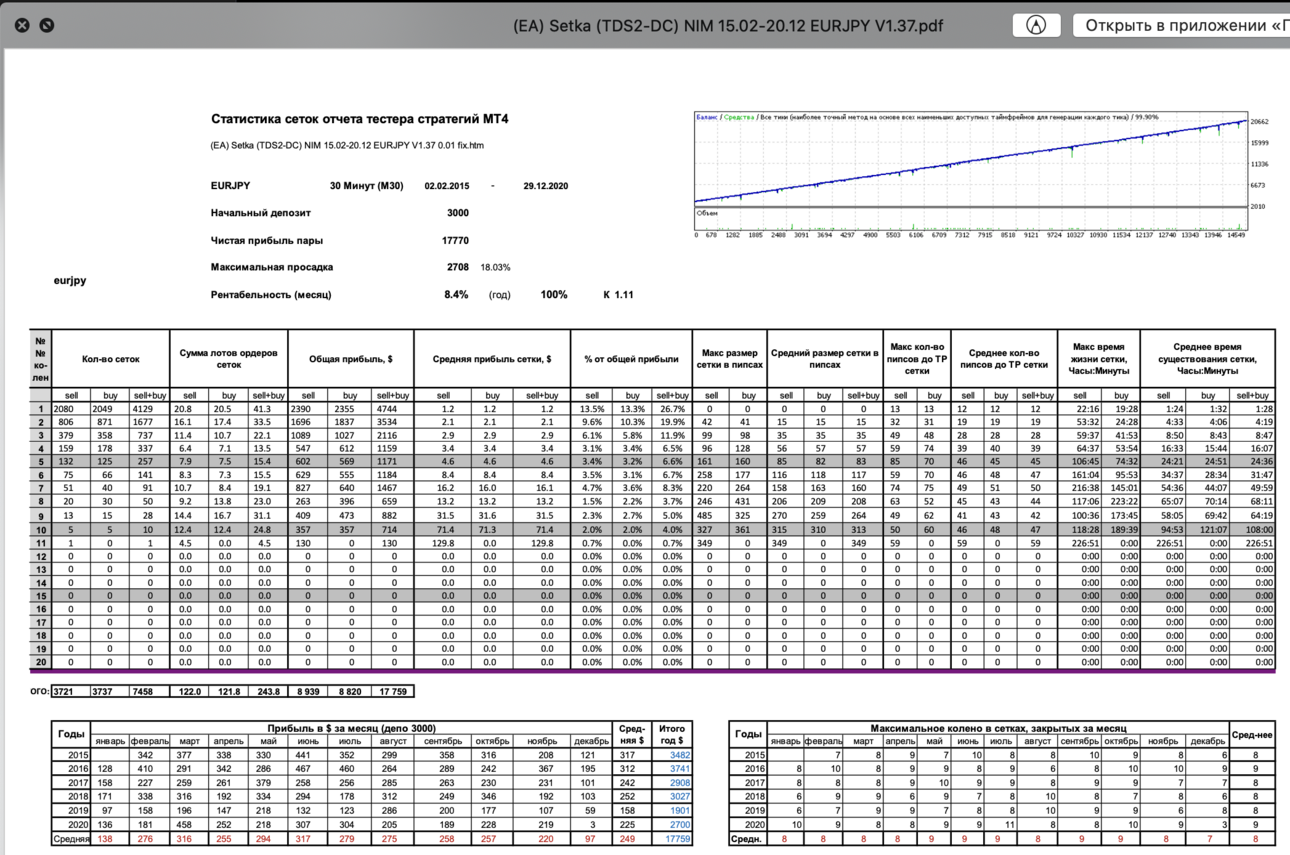Click the 'Рентабельность (месяц)' label

(271, 295)
